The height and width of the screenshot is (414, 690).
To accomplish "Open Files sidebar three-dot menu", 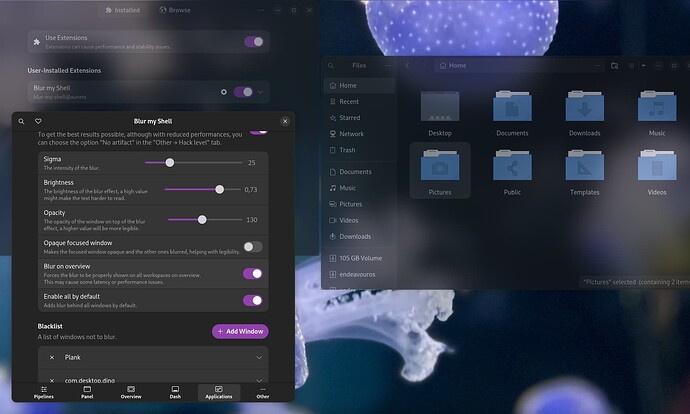I will (388, 66).
